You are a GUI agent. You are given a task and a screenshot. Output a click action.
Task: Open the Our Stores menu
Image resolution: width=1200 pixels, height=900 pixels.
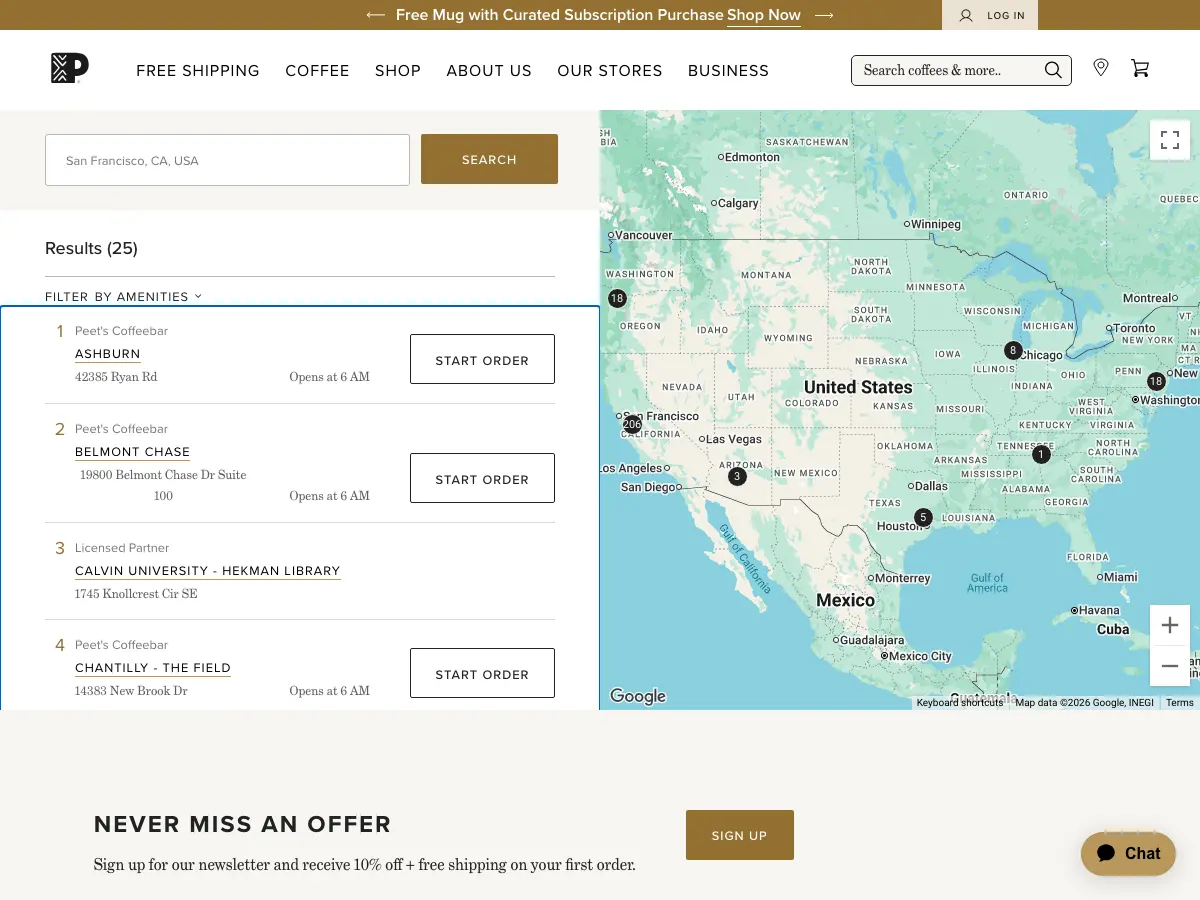coord(610,71)
